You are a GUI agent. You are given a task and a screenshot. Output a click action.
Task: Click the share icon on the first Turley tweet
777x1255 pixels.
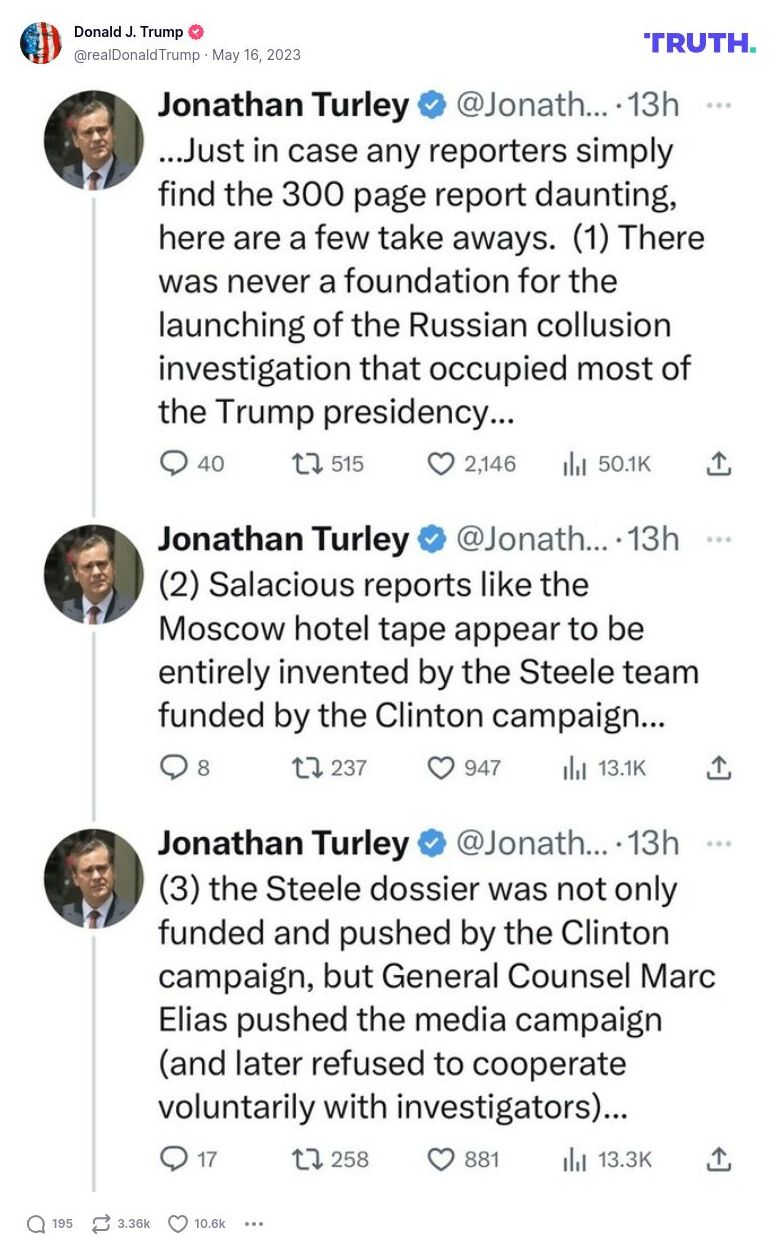(x=720, y=464)
